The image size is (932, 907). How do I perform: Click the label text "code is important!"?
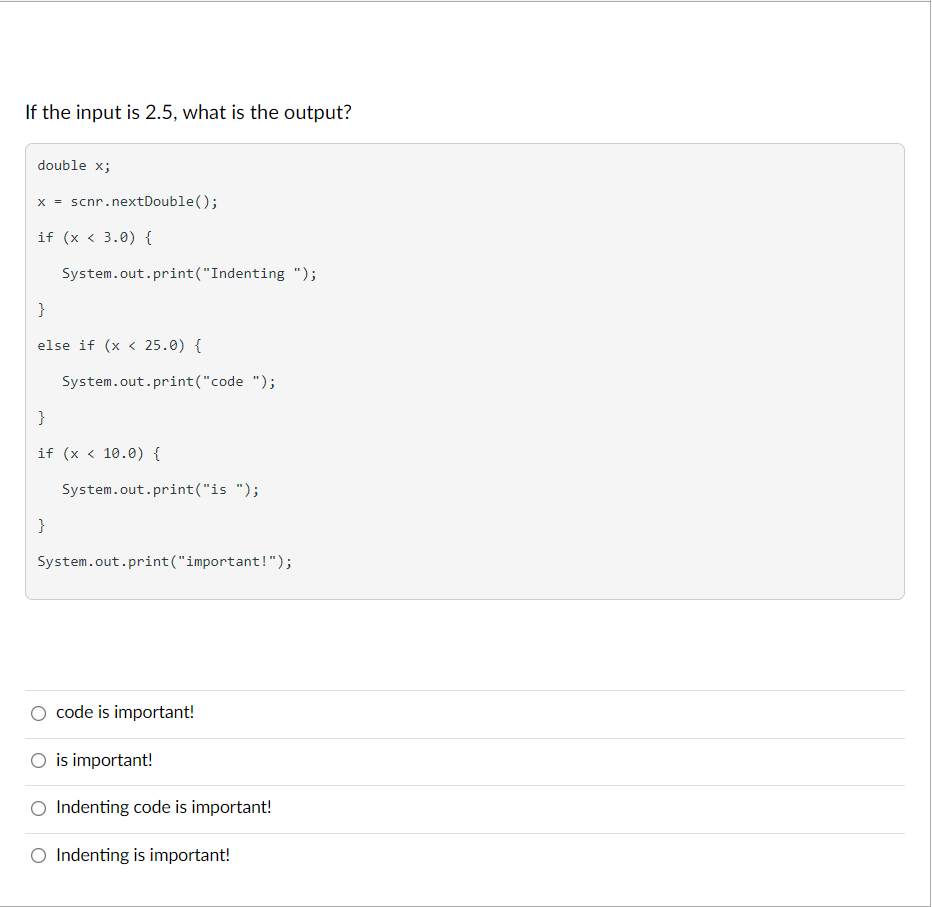(x=125, y=712)
